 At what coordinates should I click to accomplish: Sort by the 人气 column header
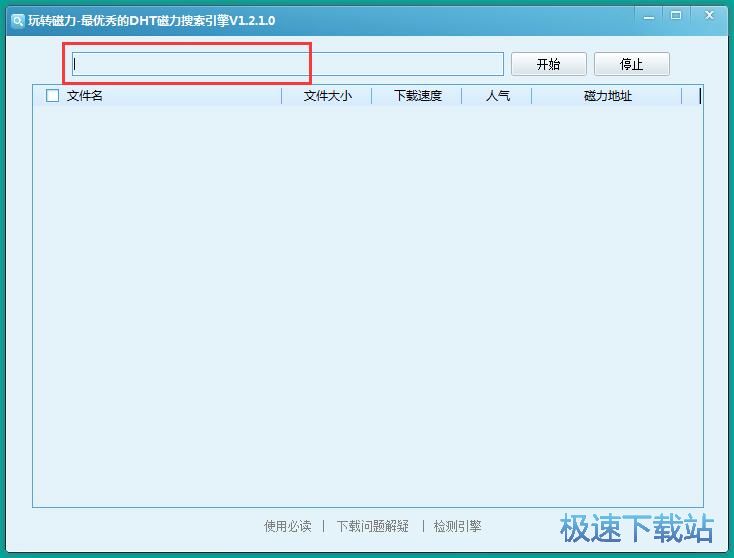tap(498, 96)
